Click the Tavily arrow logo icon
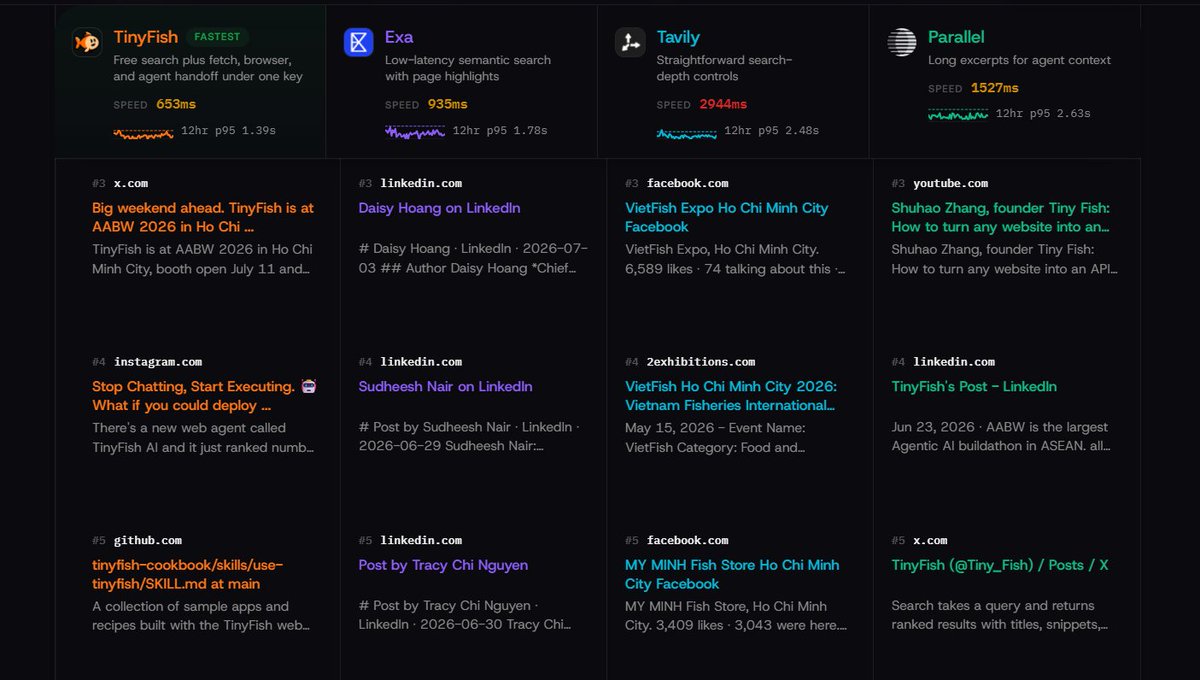The image size is (1200, 680). click(630, 42)
